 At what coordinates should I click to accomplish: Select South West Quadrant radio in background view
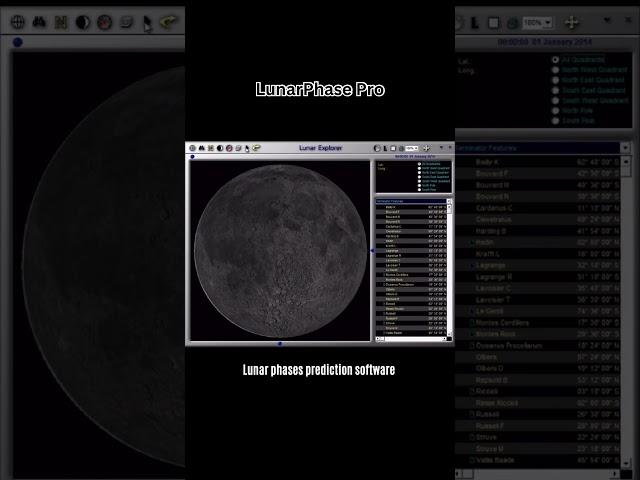click(x=555, y=100)
